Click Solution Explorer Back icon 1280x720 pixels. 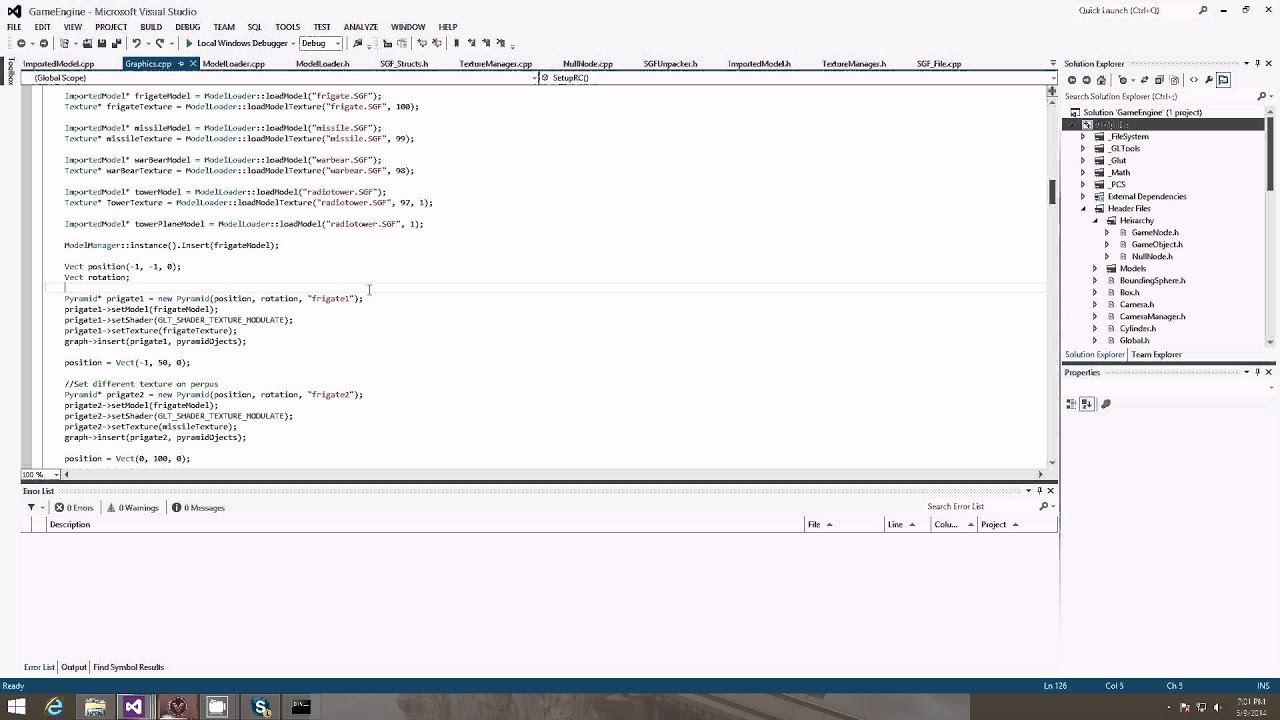pos(1071,80)
